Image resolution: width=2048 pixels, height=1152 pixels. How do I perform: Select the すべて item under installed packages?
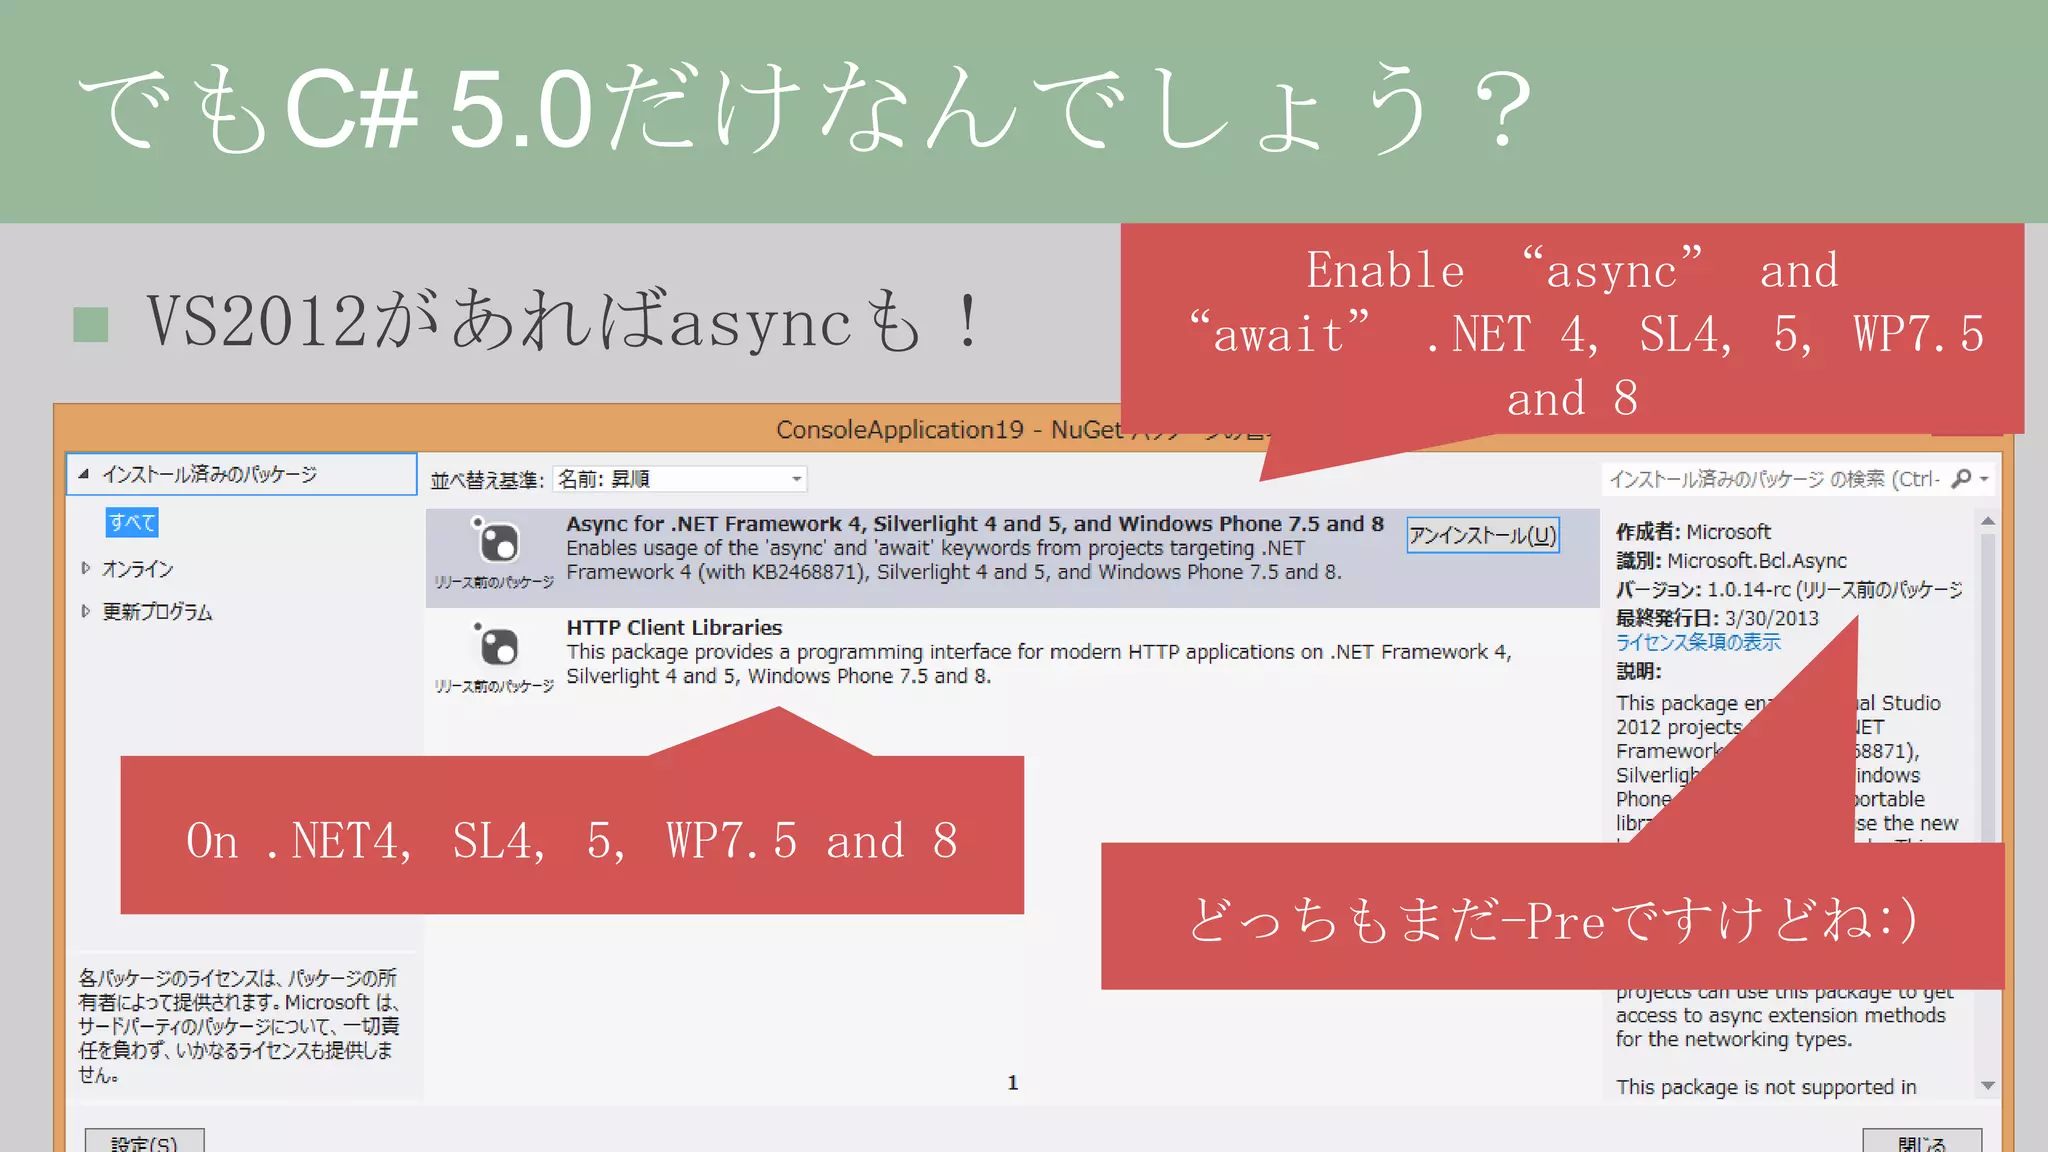point(132,522)
